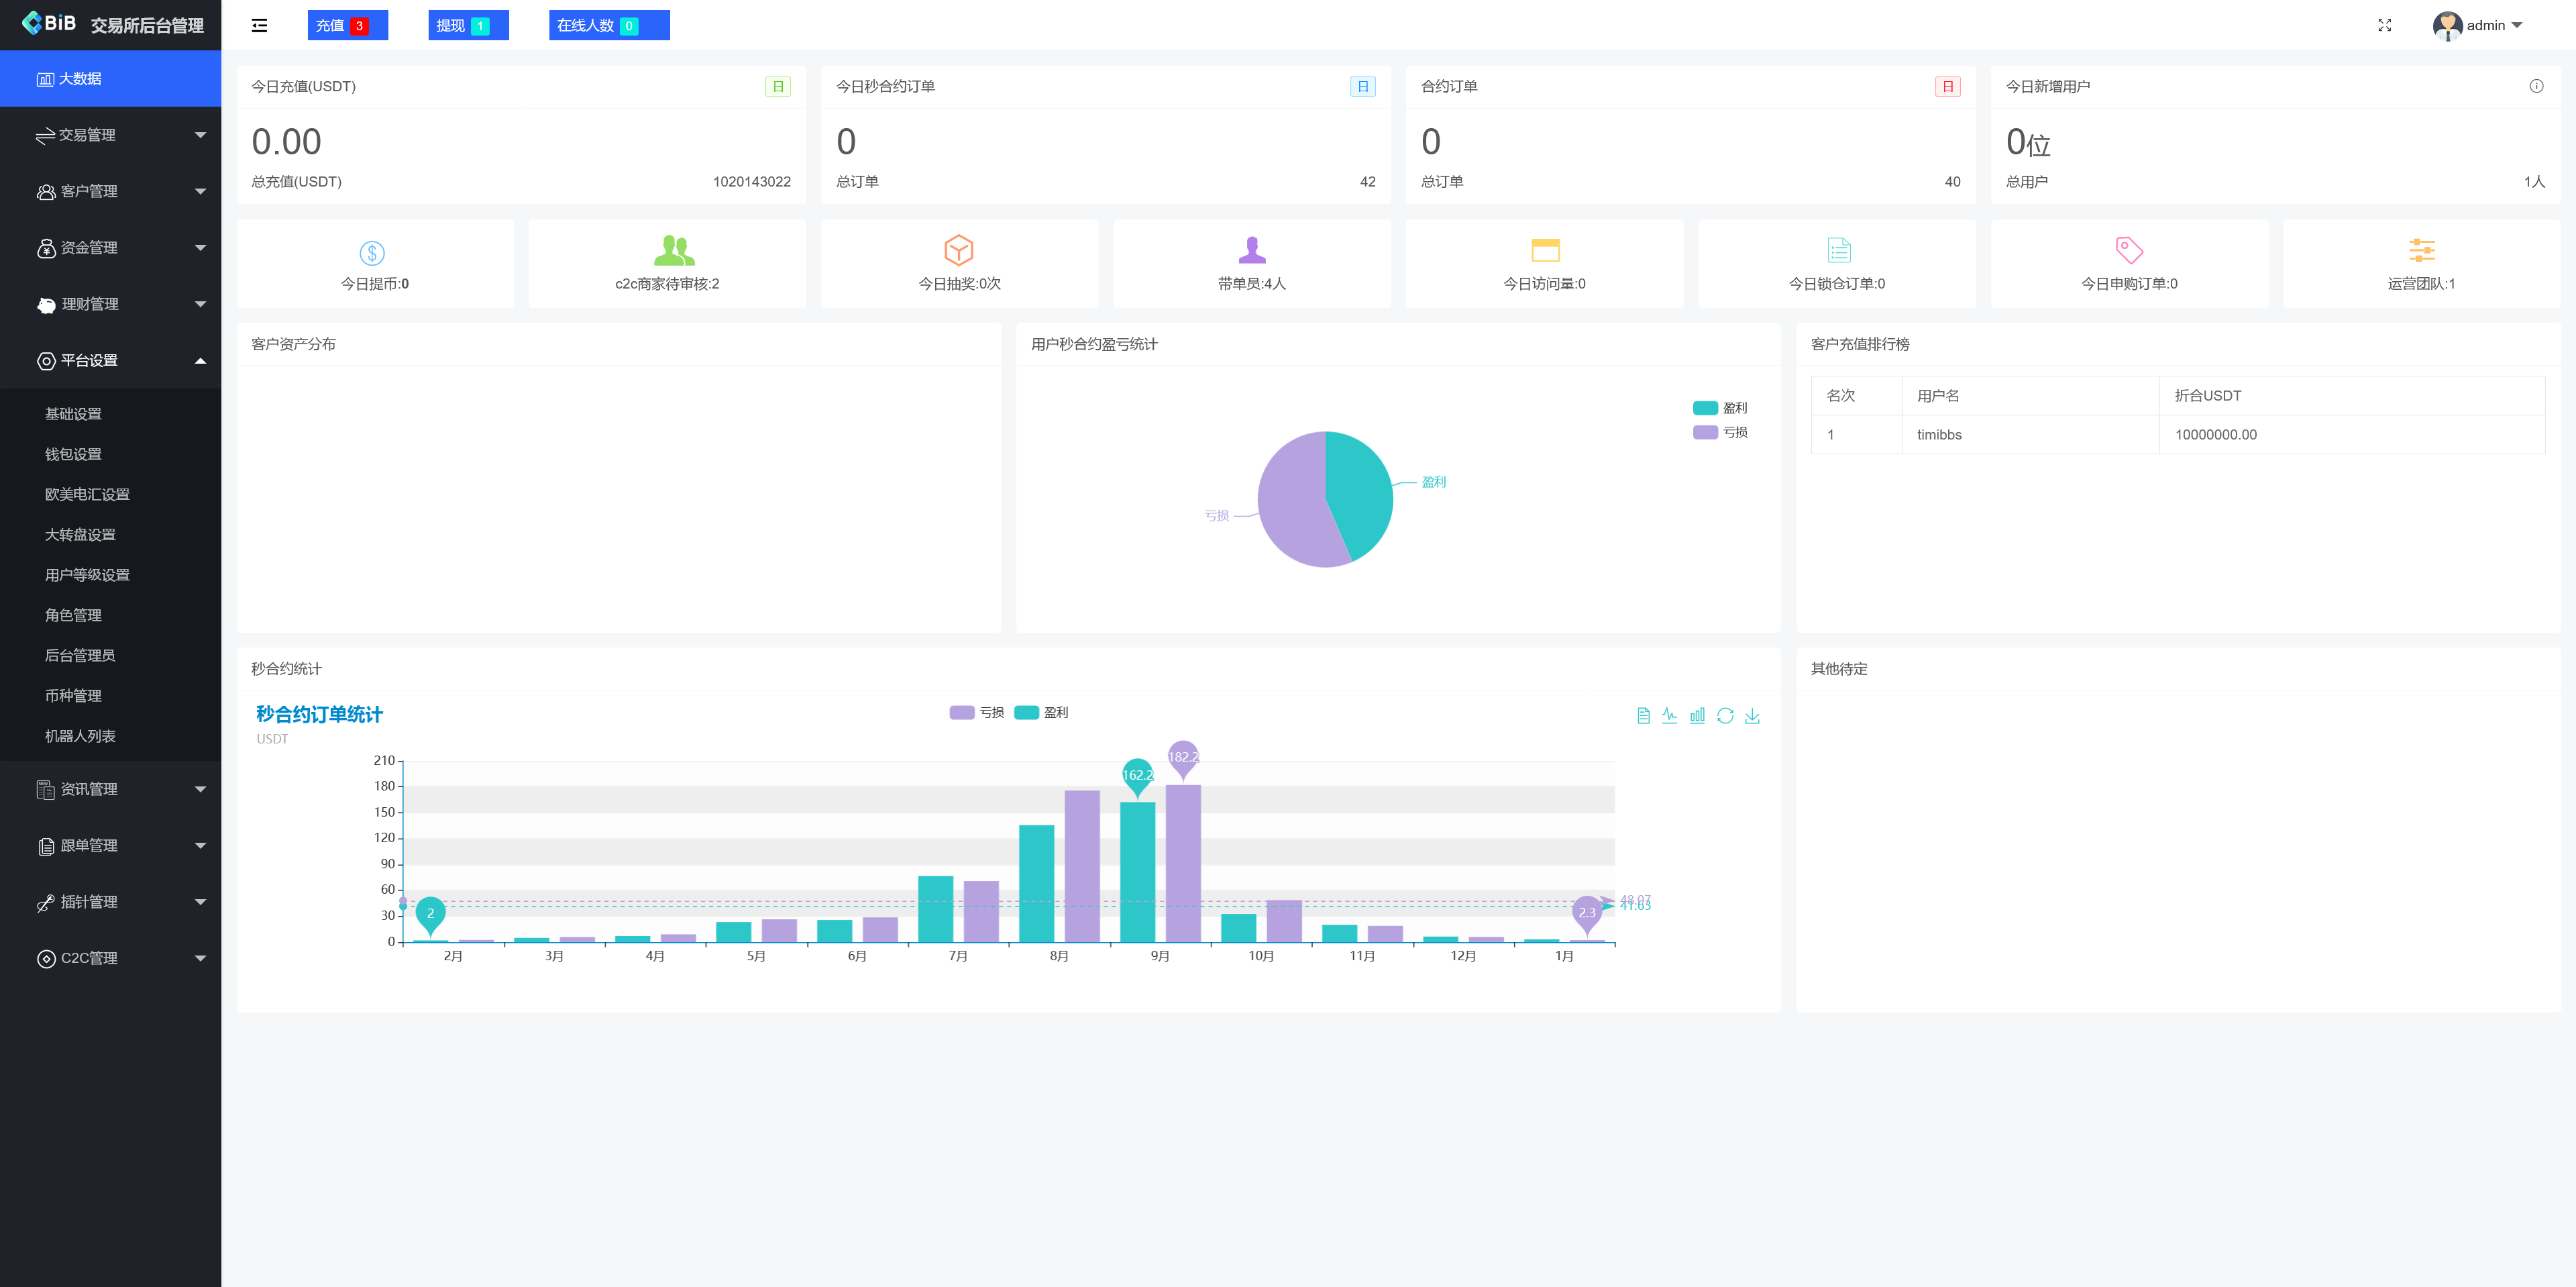Viewport: 2576px width, 1287px height.
Task: Toggle 亏损 legend in bar chart
Action: click(x=976, y=712)
